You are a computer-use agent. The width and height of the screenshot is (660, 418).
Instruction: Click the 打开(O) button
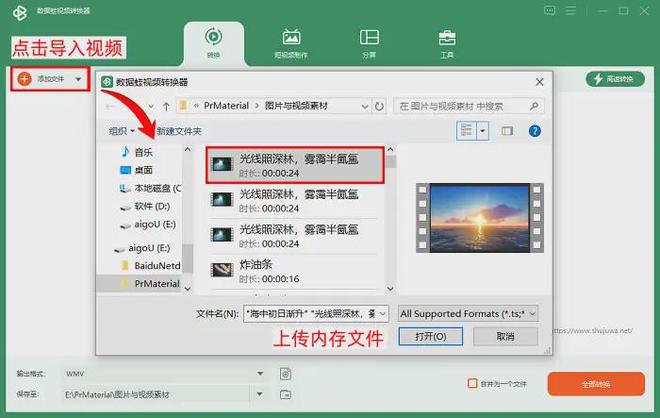click(x=430, y=336)
